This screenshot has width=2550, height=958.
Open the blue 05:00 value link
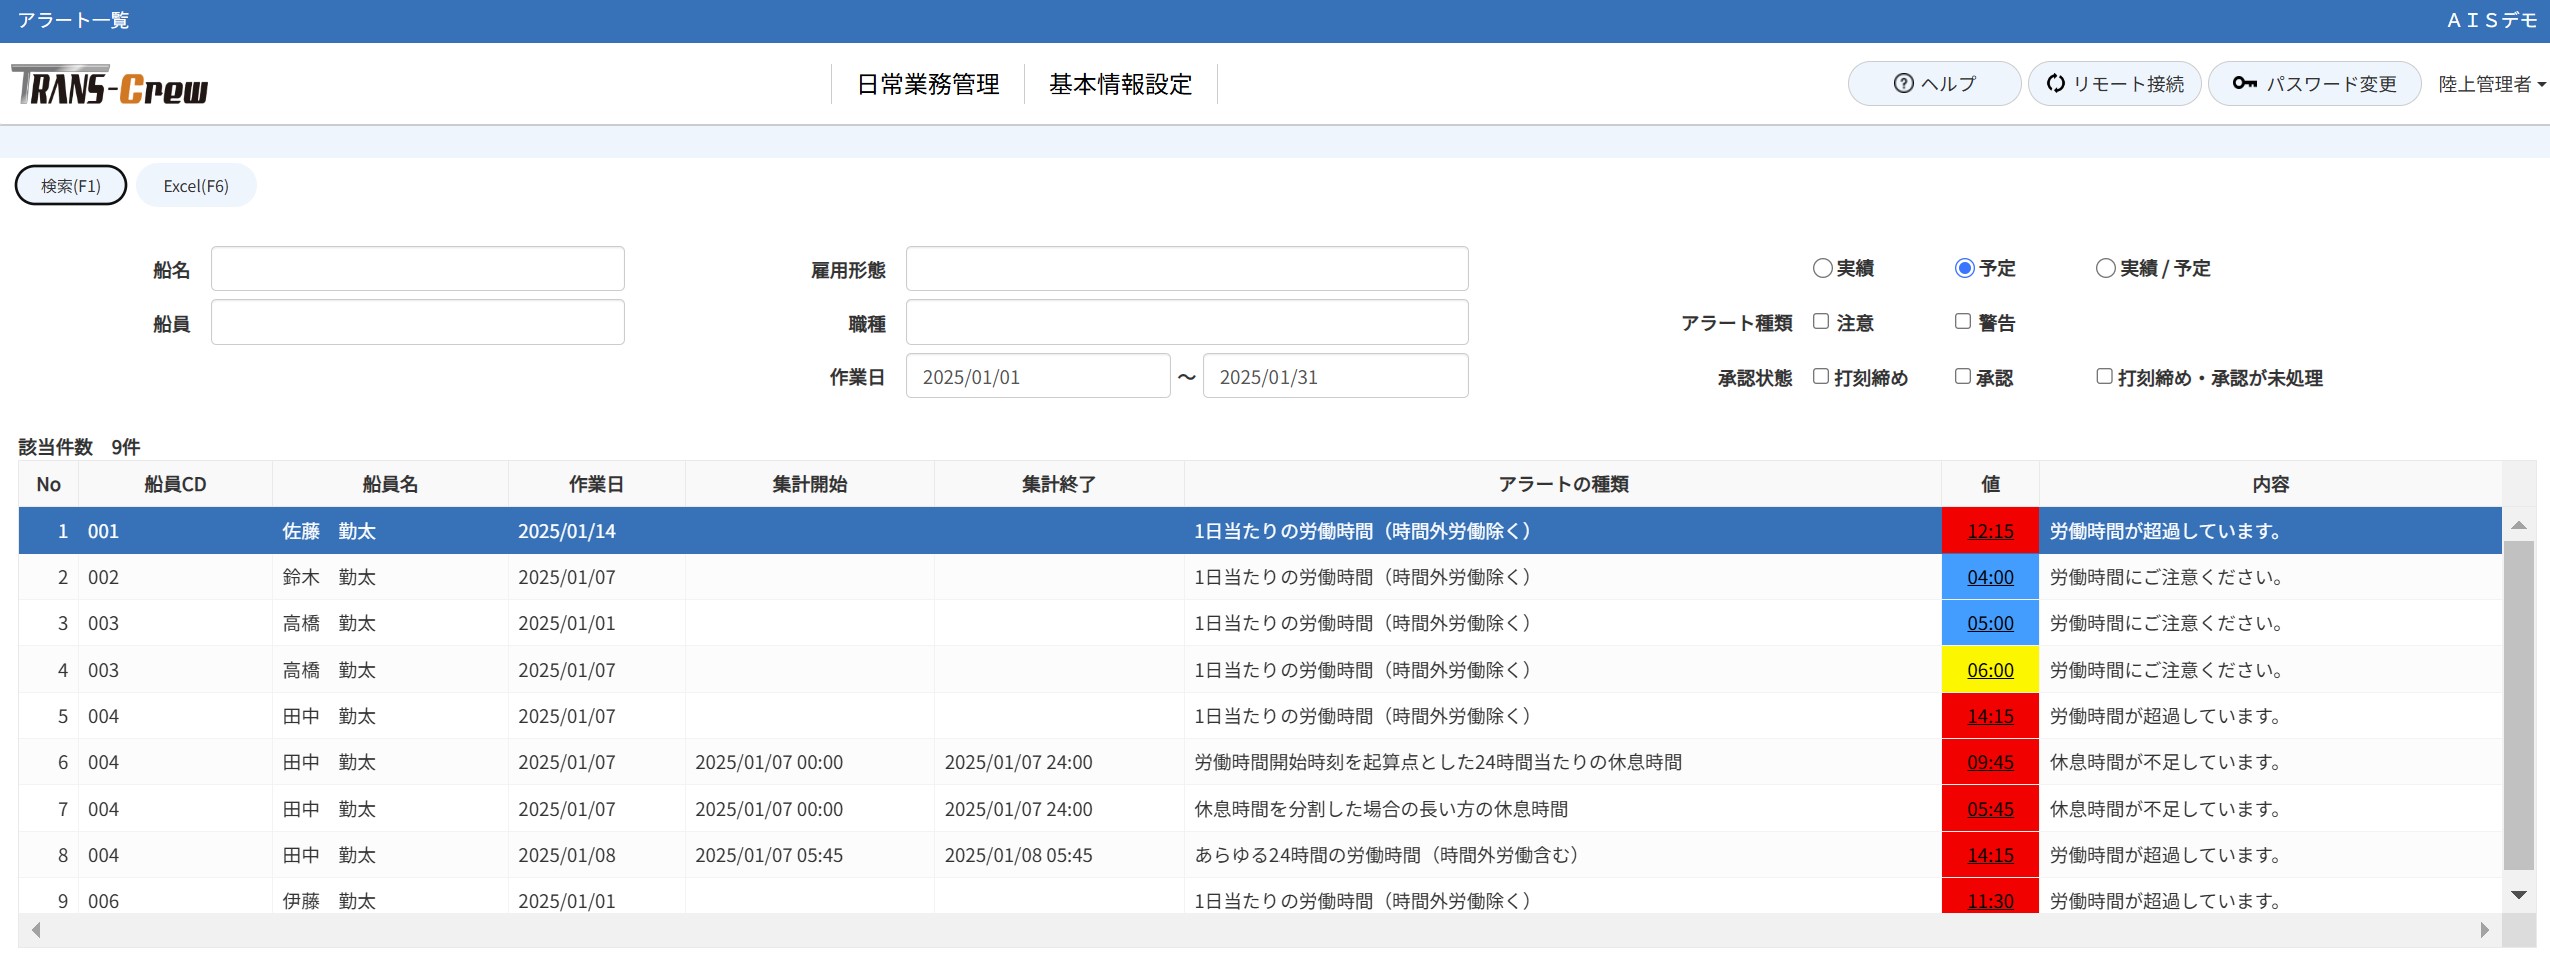[x=1990, y=623]
